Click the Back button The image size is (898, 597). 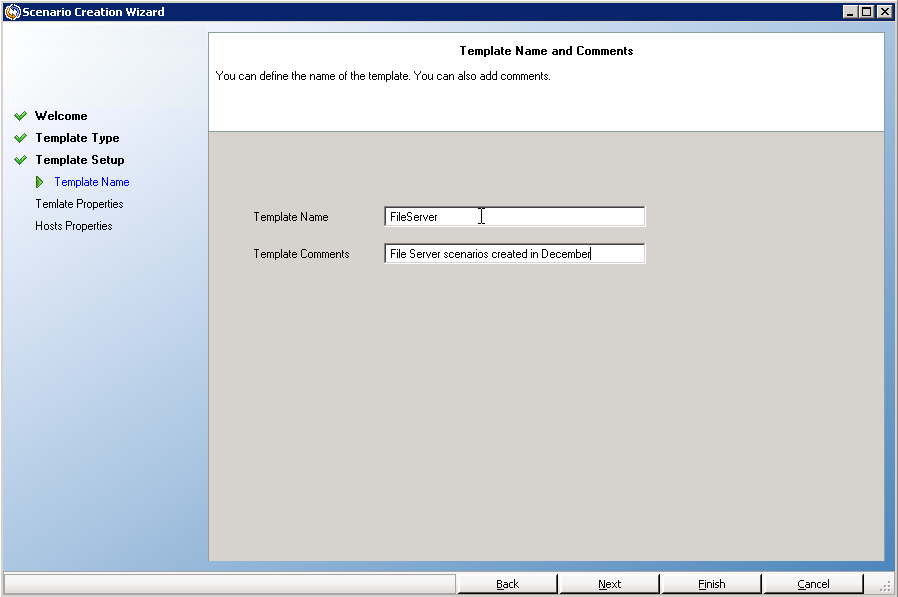(x=507, y=584)
